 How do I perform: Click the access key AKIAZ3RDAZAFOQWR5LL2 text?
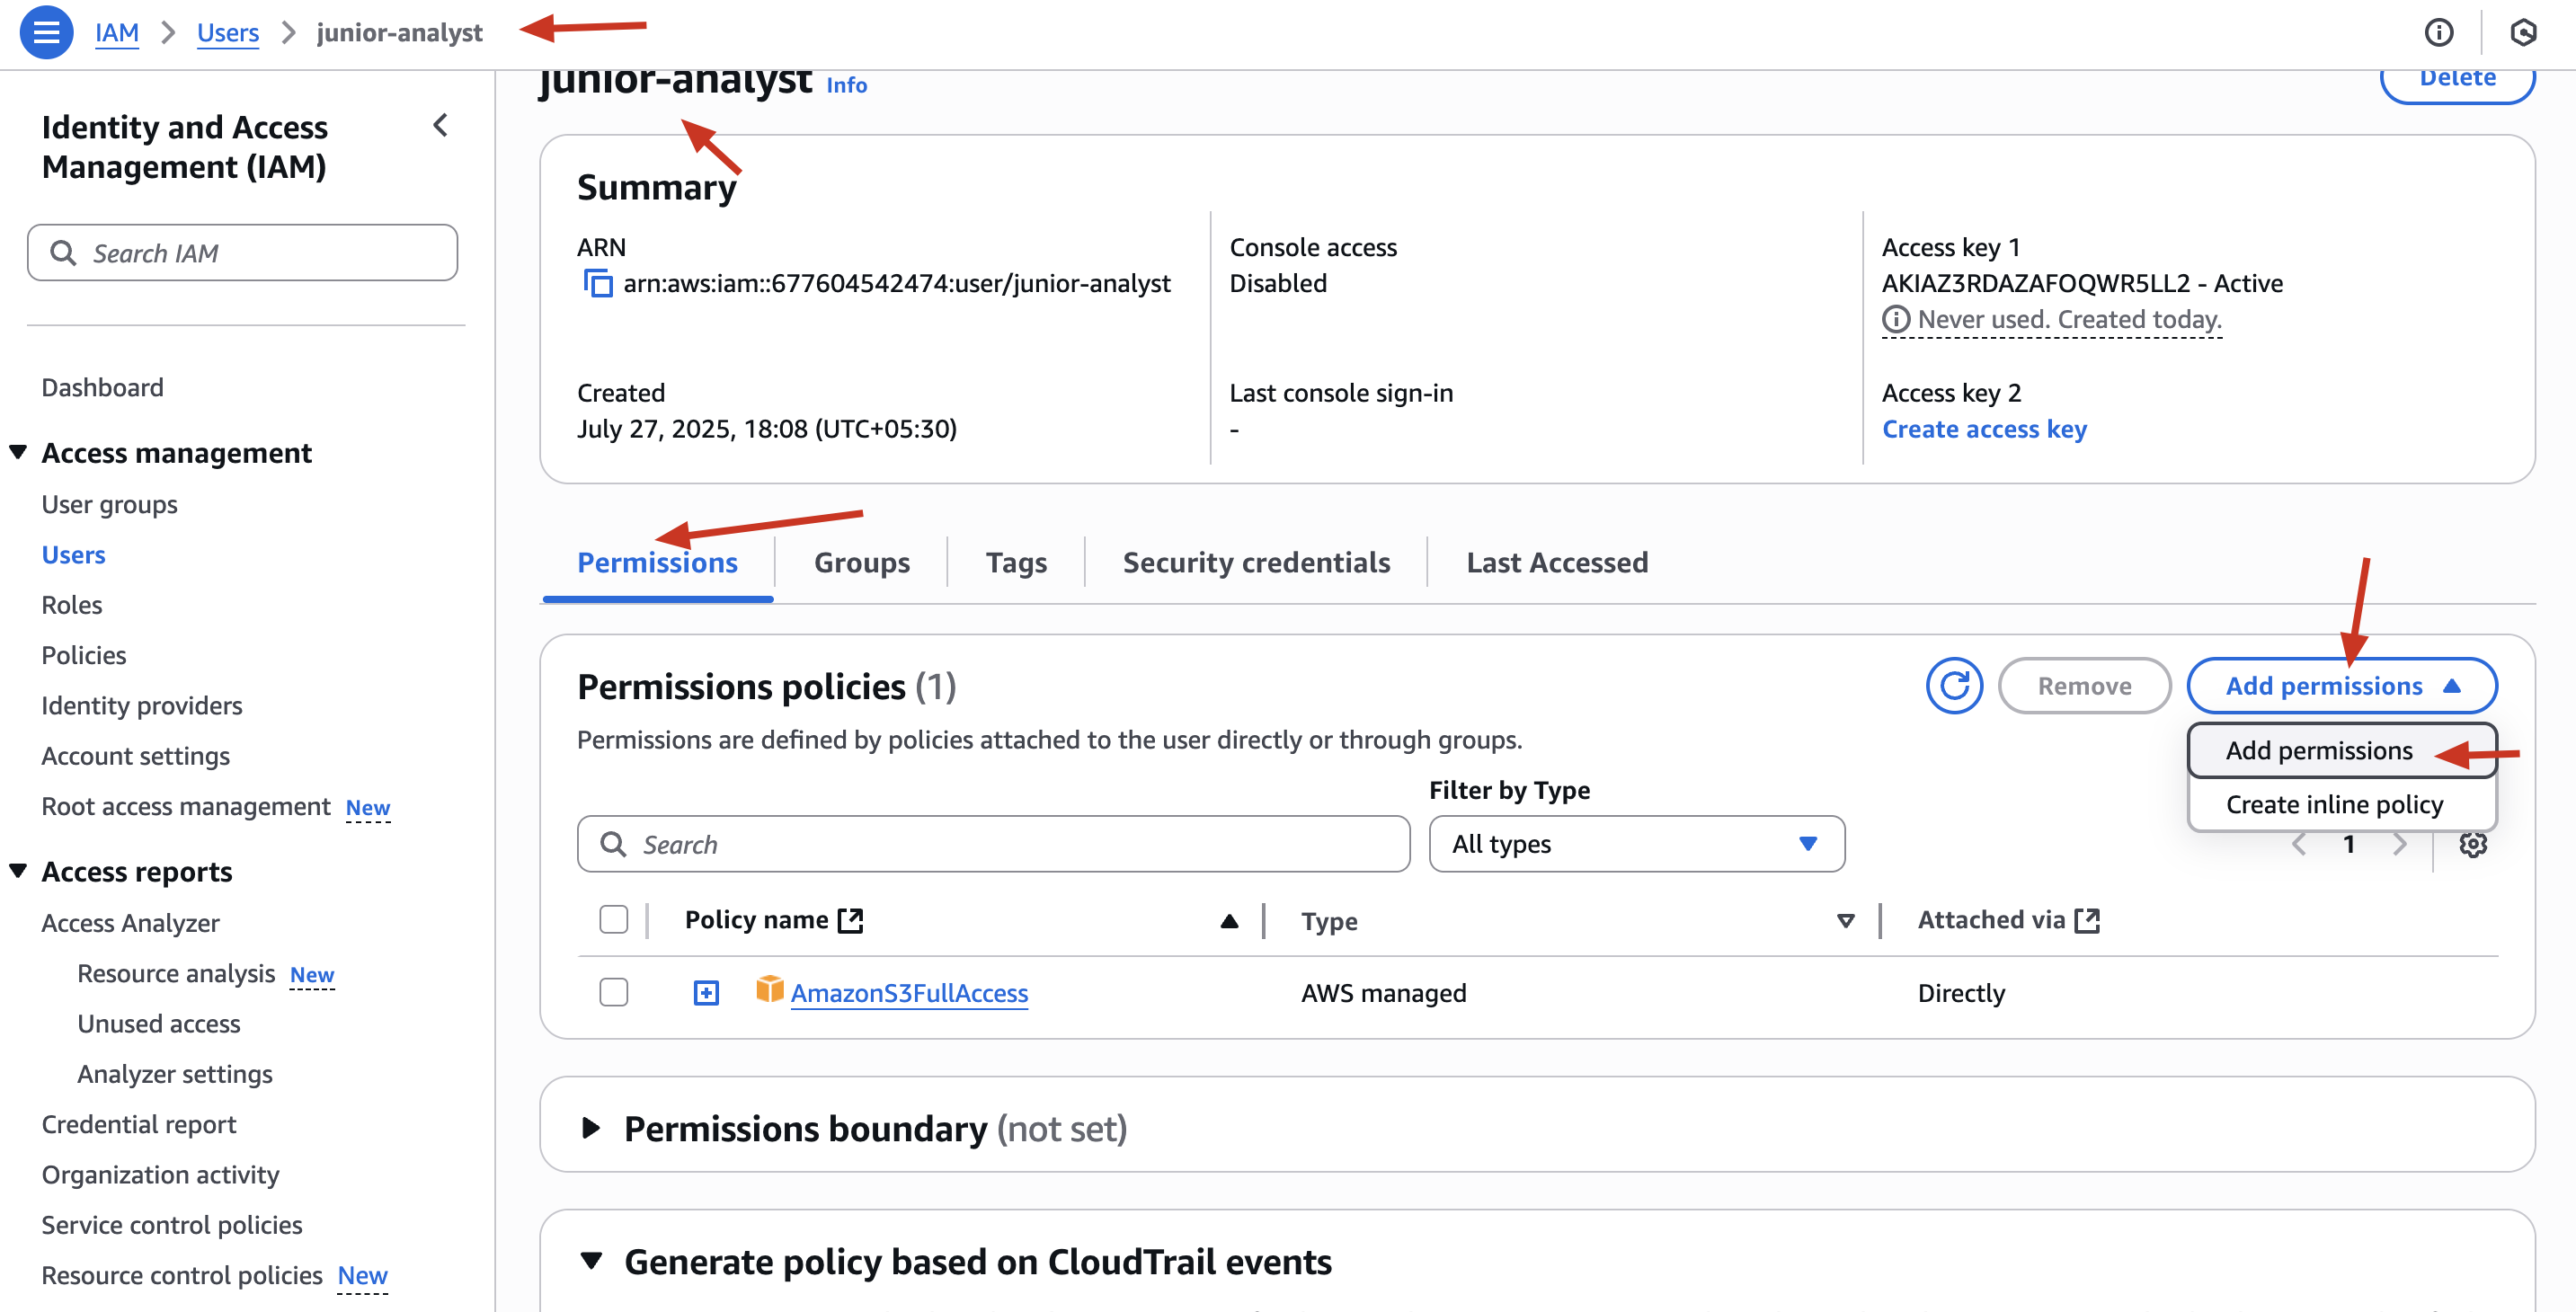2036,284
